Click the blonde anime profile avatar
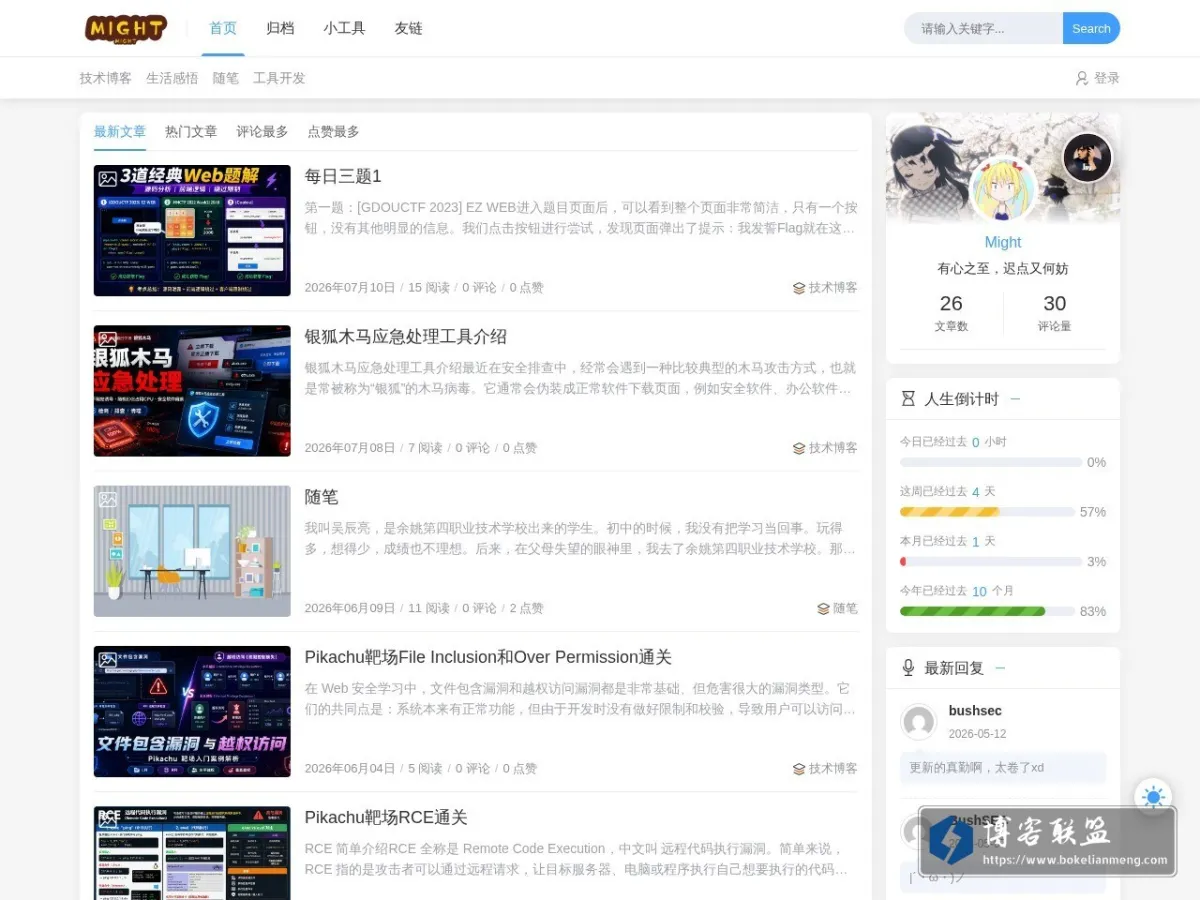 (x=1003, y=189)
